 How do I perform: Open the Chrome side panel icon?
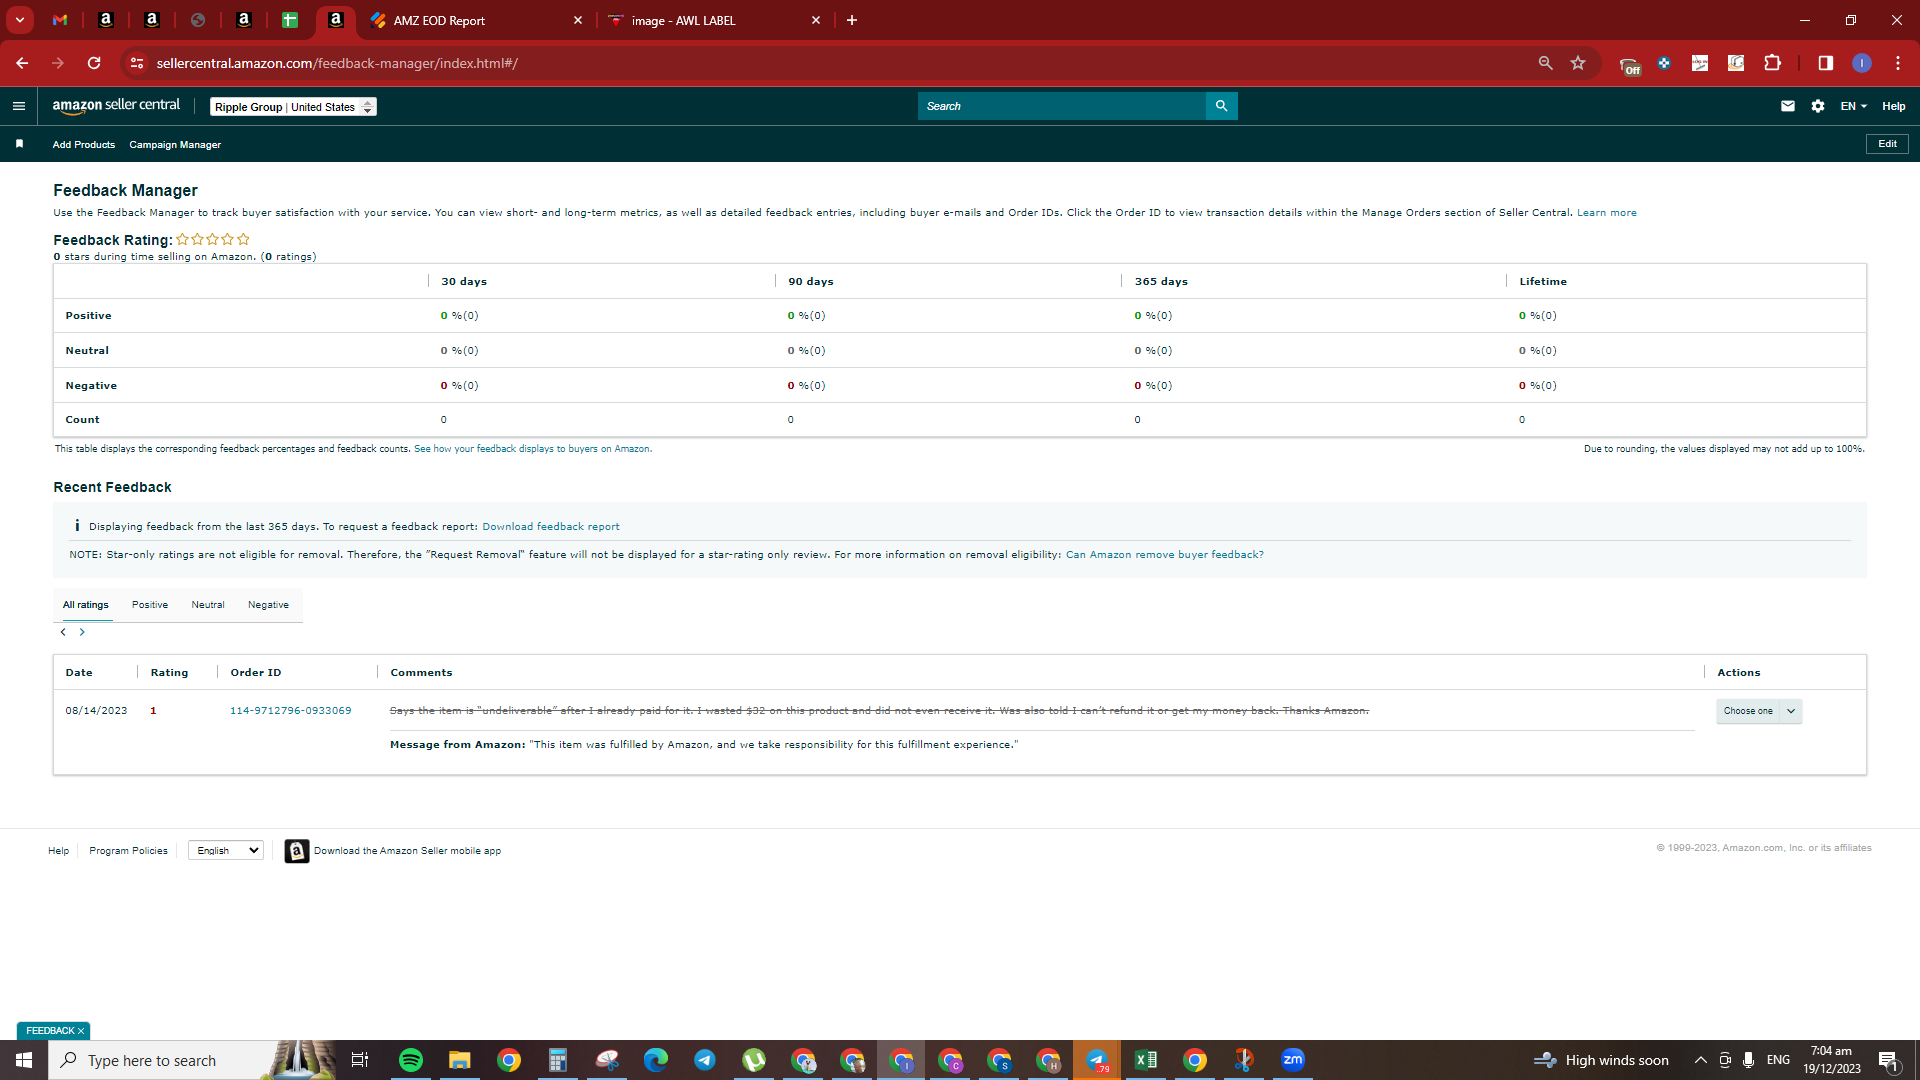pyautogui.click(x=1825, y=63)
